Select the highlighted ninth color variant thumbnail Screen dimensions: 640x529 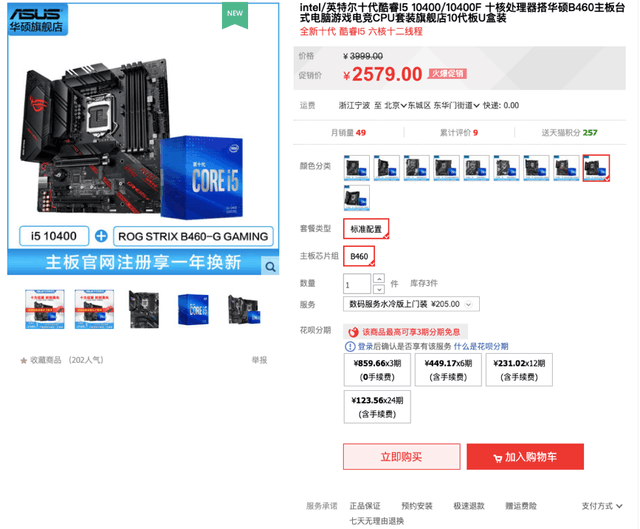click(x=596, y=168)
